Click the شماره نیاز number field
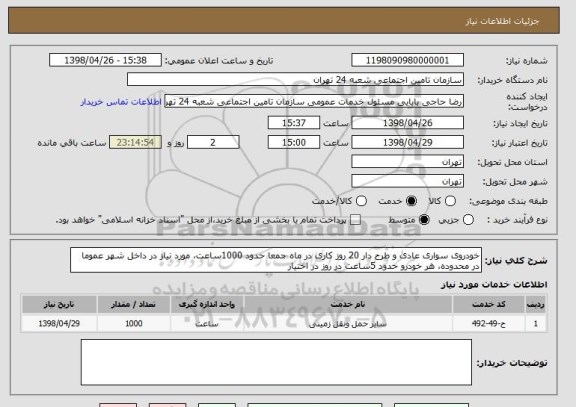Image resolution: width=576 pixels, height=407 pixels. [407, 60]
